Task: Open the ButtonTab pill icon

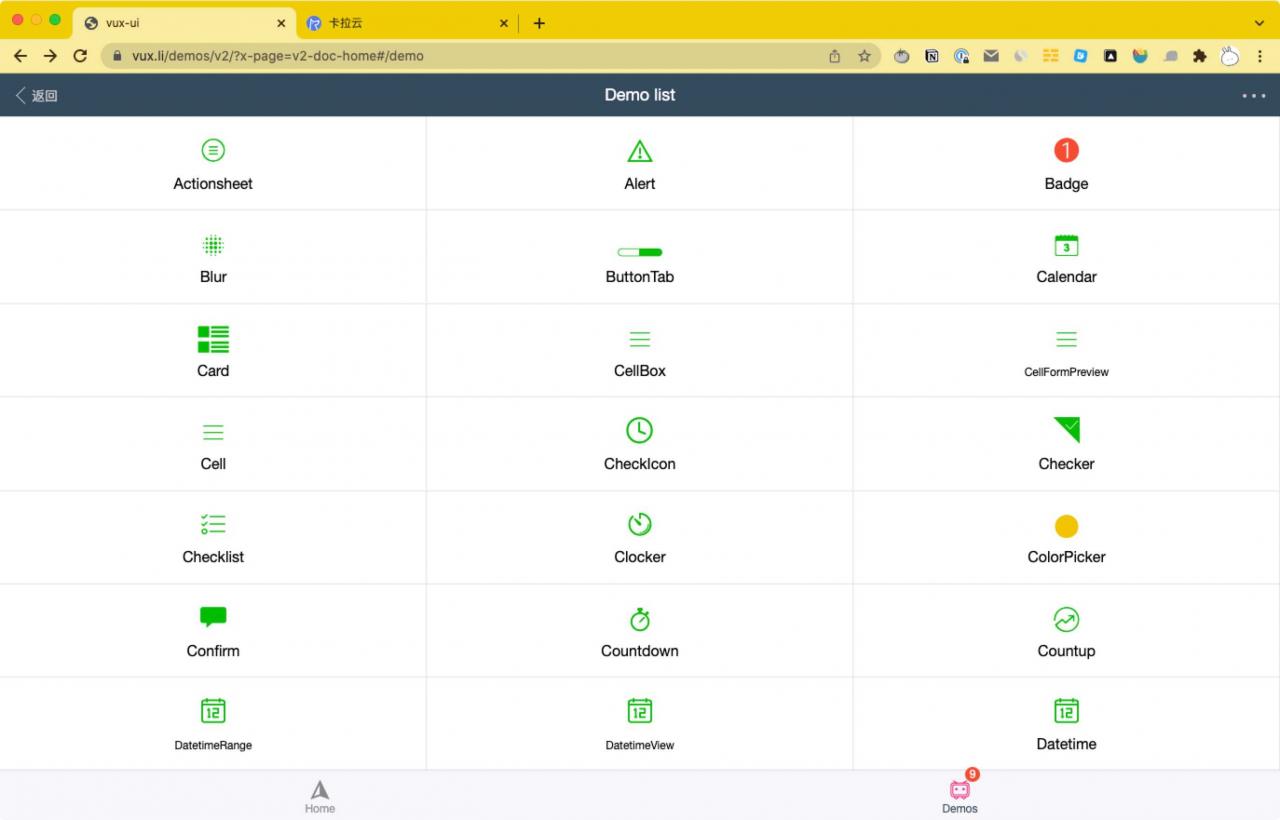Action: [x=640, y=252]
